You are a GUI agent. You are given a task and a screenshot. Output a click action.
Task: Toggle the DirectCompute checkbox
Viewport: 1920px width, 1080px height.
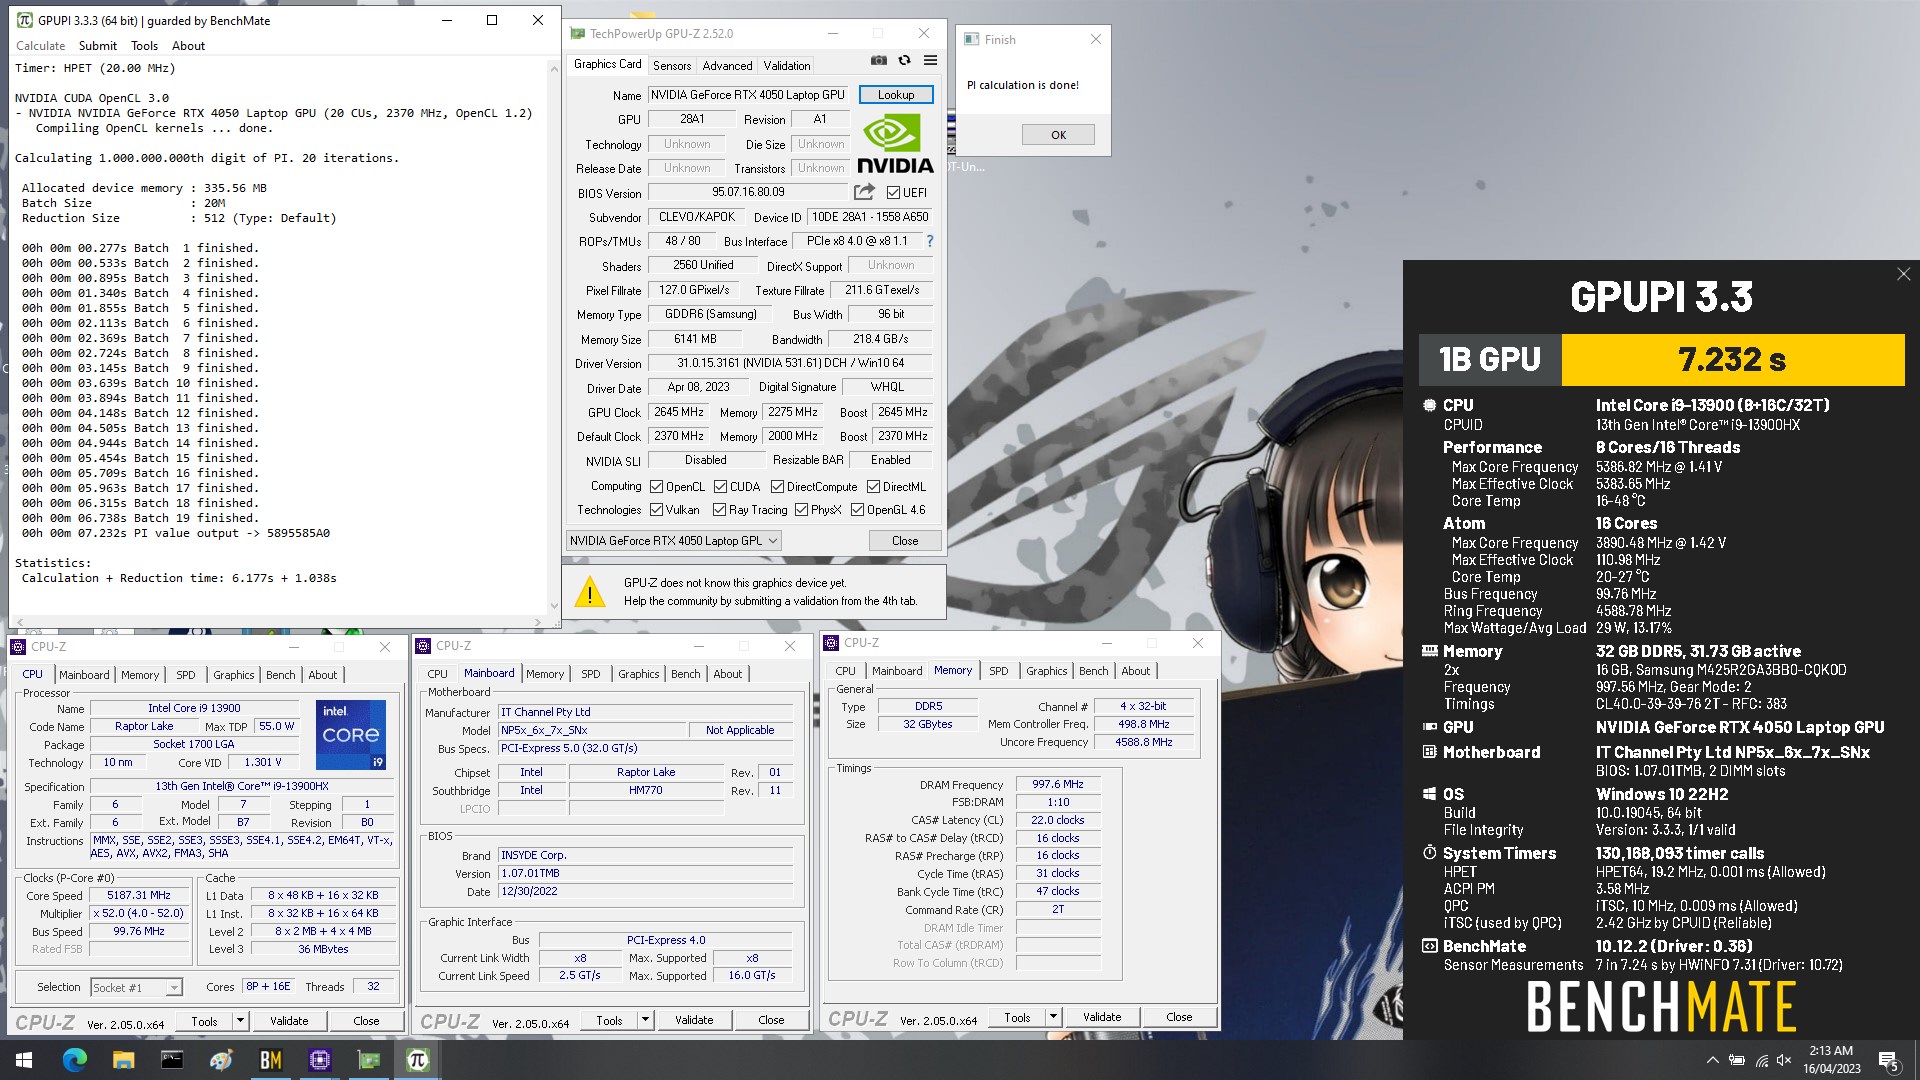(x=777, y=487)
